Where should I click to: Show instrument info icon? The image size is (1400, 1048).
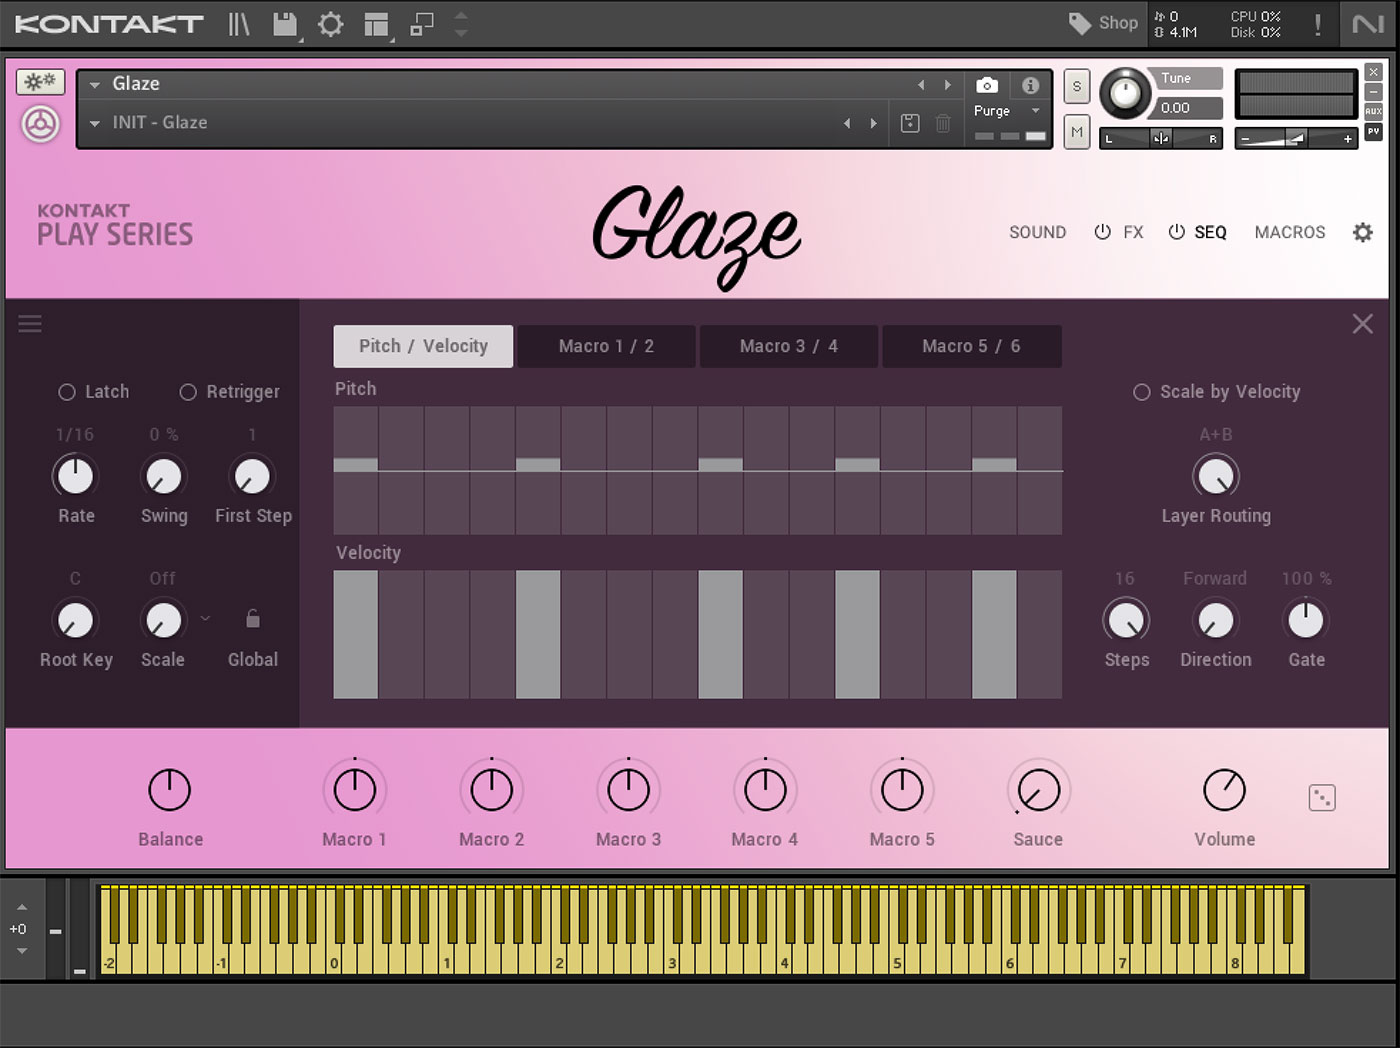coord(1030,85)
